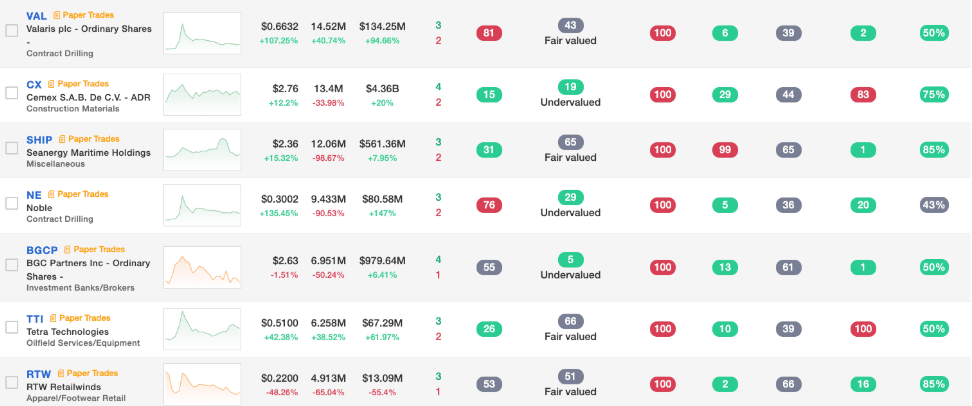Check the box for Seanergy Maritime Holdings
This screenshot has width=972, height=406.
pos(12,148)
